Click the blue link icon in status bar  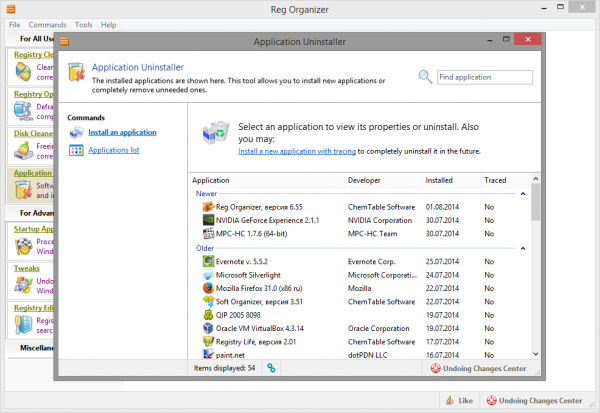tap(271, 368)
